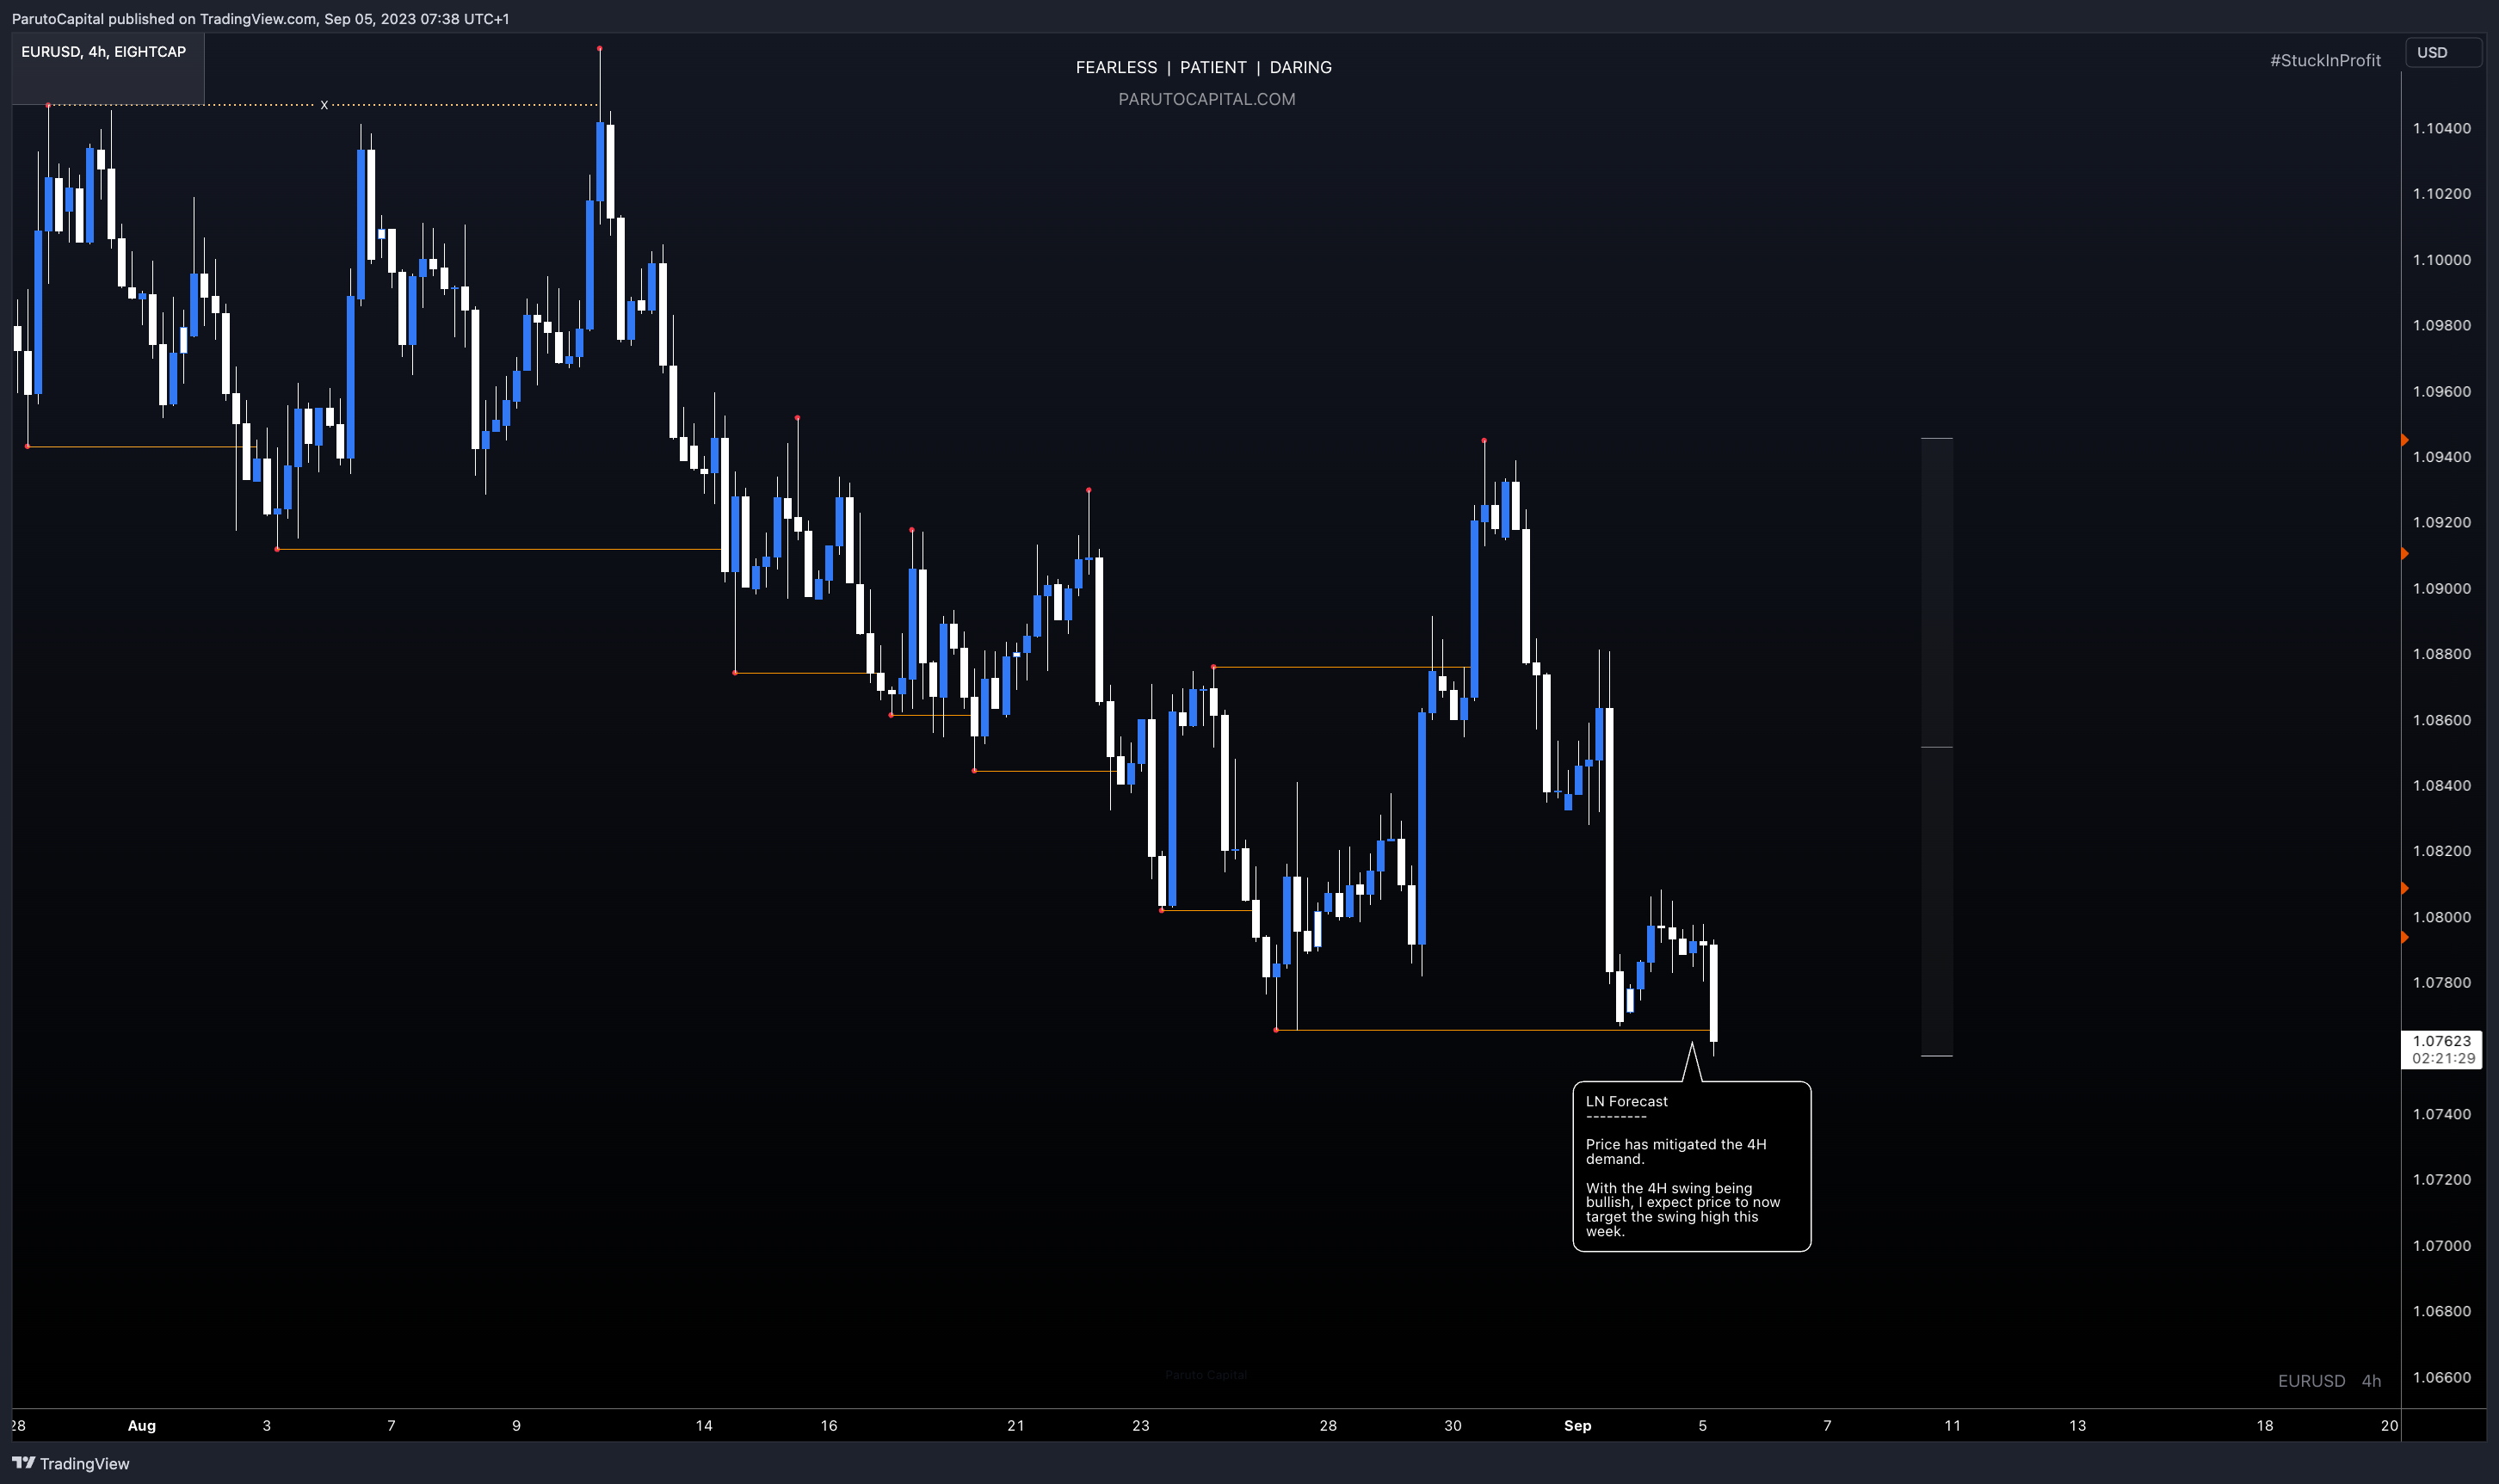Viewport: 2499px width, 1484px height.
Task: Click the Sep date label on time axis
Action: (1577, 1425)
